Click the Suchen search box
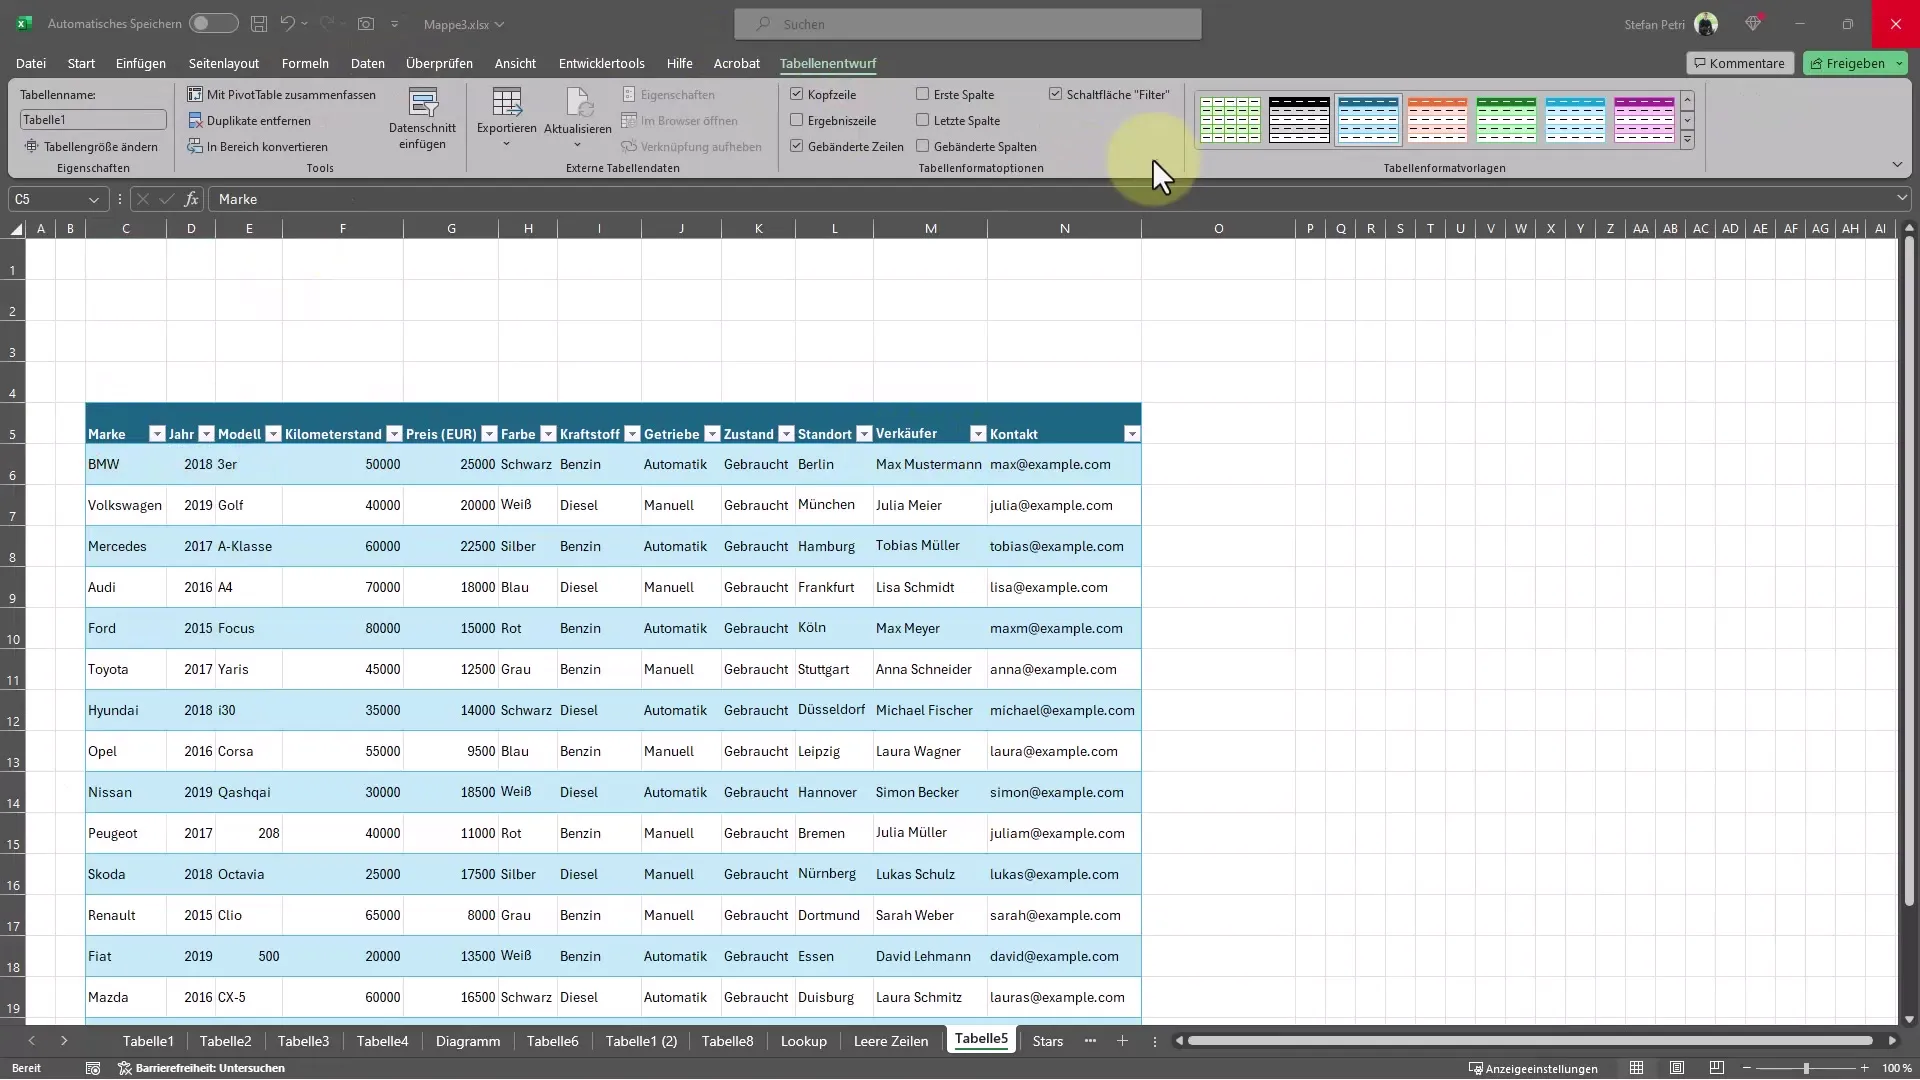This screenshot has width=1920, height=1080. point(968,24)
